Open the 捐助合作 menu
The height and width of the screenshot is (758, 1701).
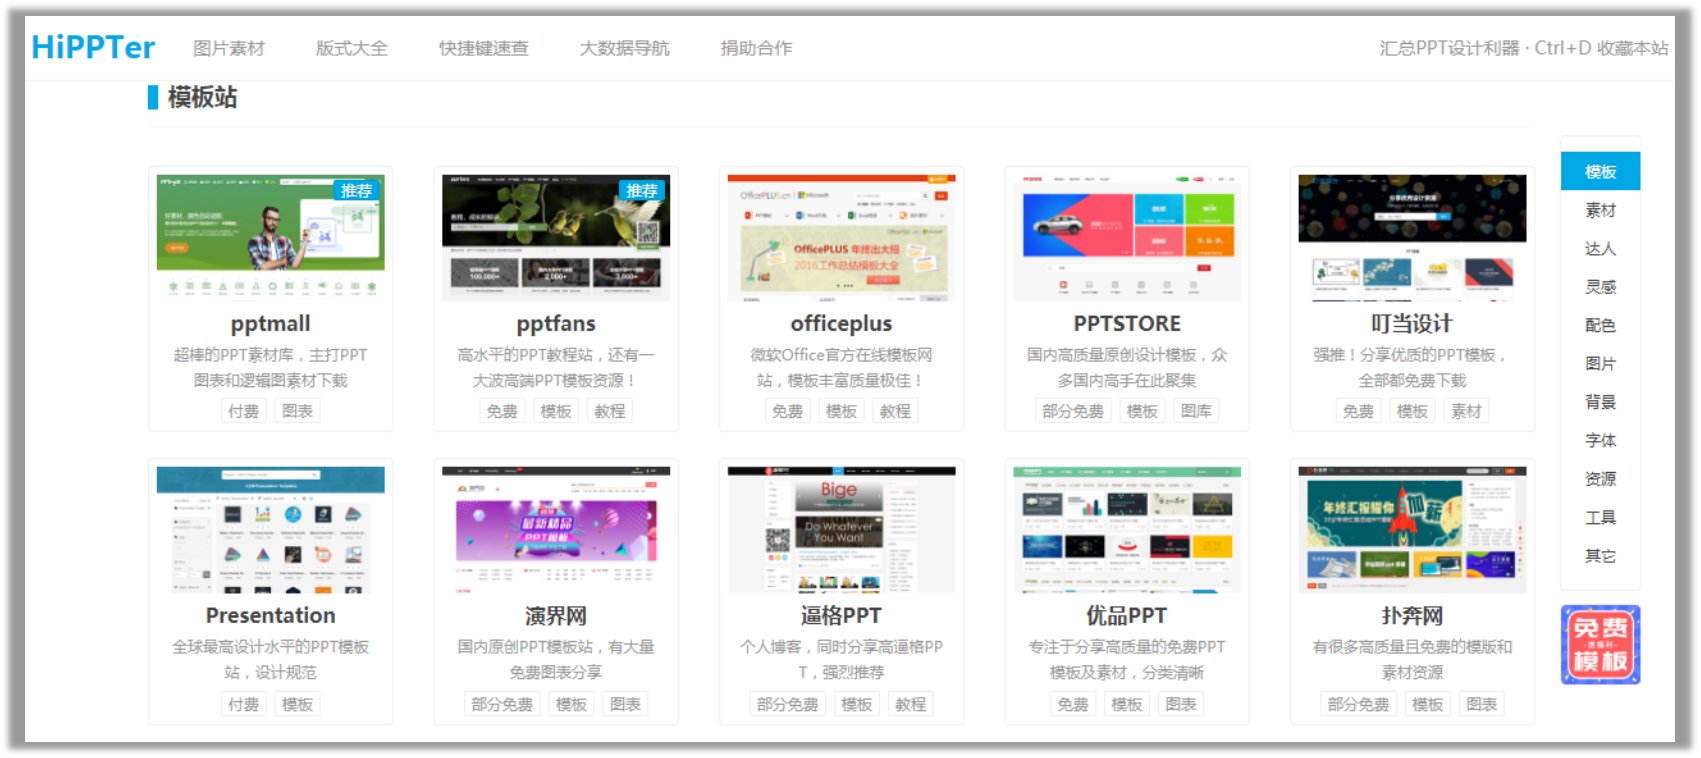pyautogui.click(x=757, y=48)
